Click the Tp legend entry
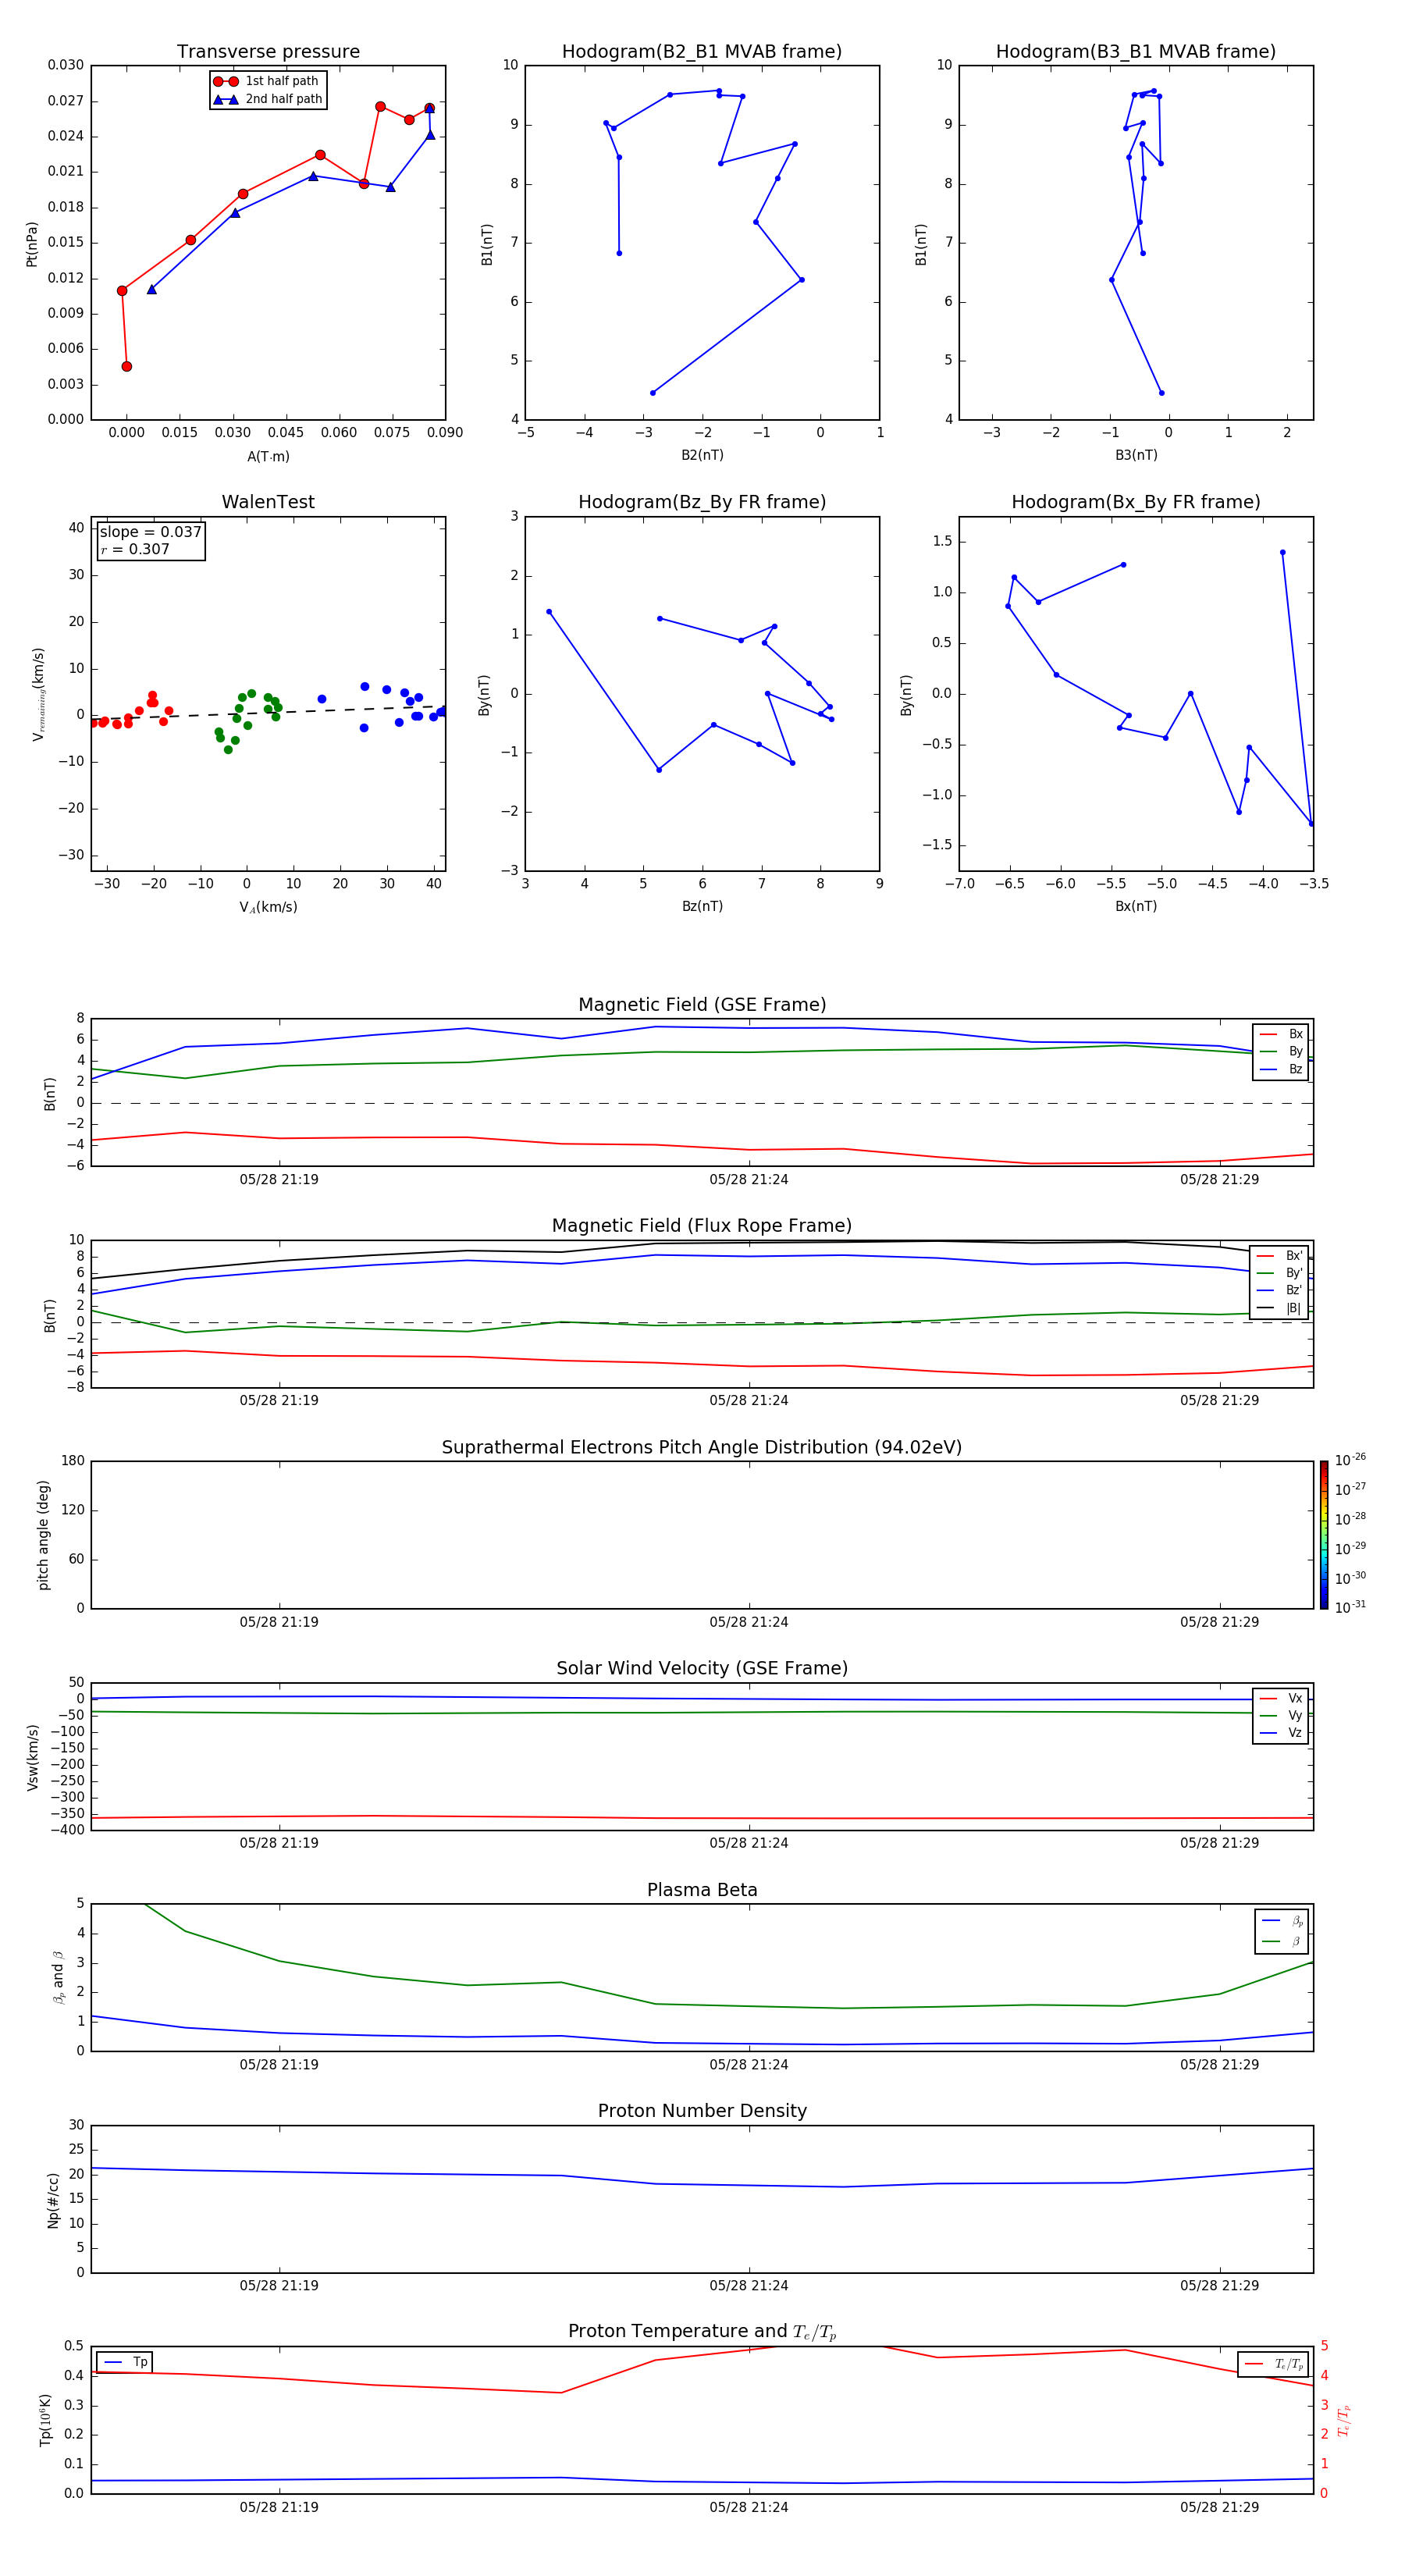 (126, 2362)
